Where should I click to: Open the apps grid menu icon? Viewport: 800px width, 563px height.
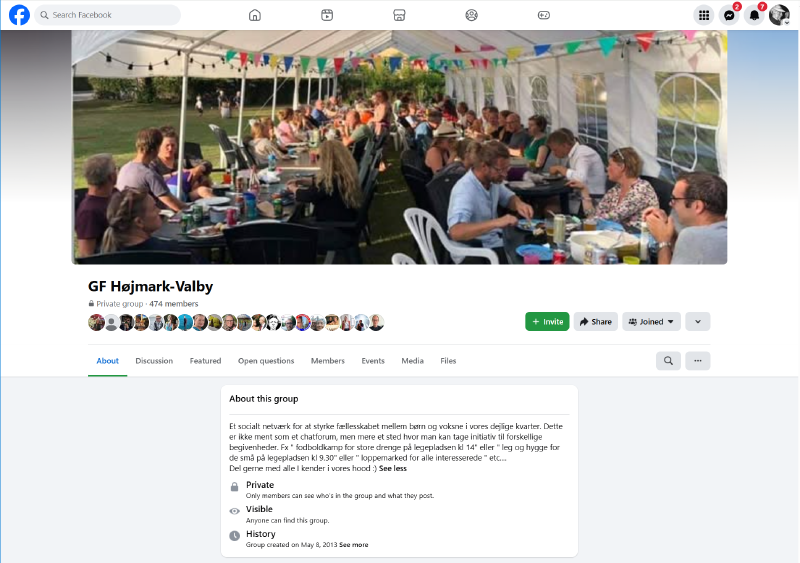click(x=704, y=15)
